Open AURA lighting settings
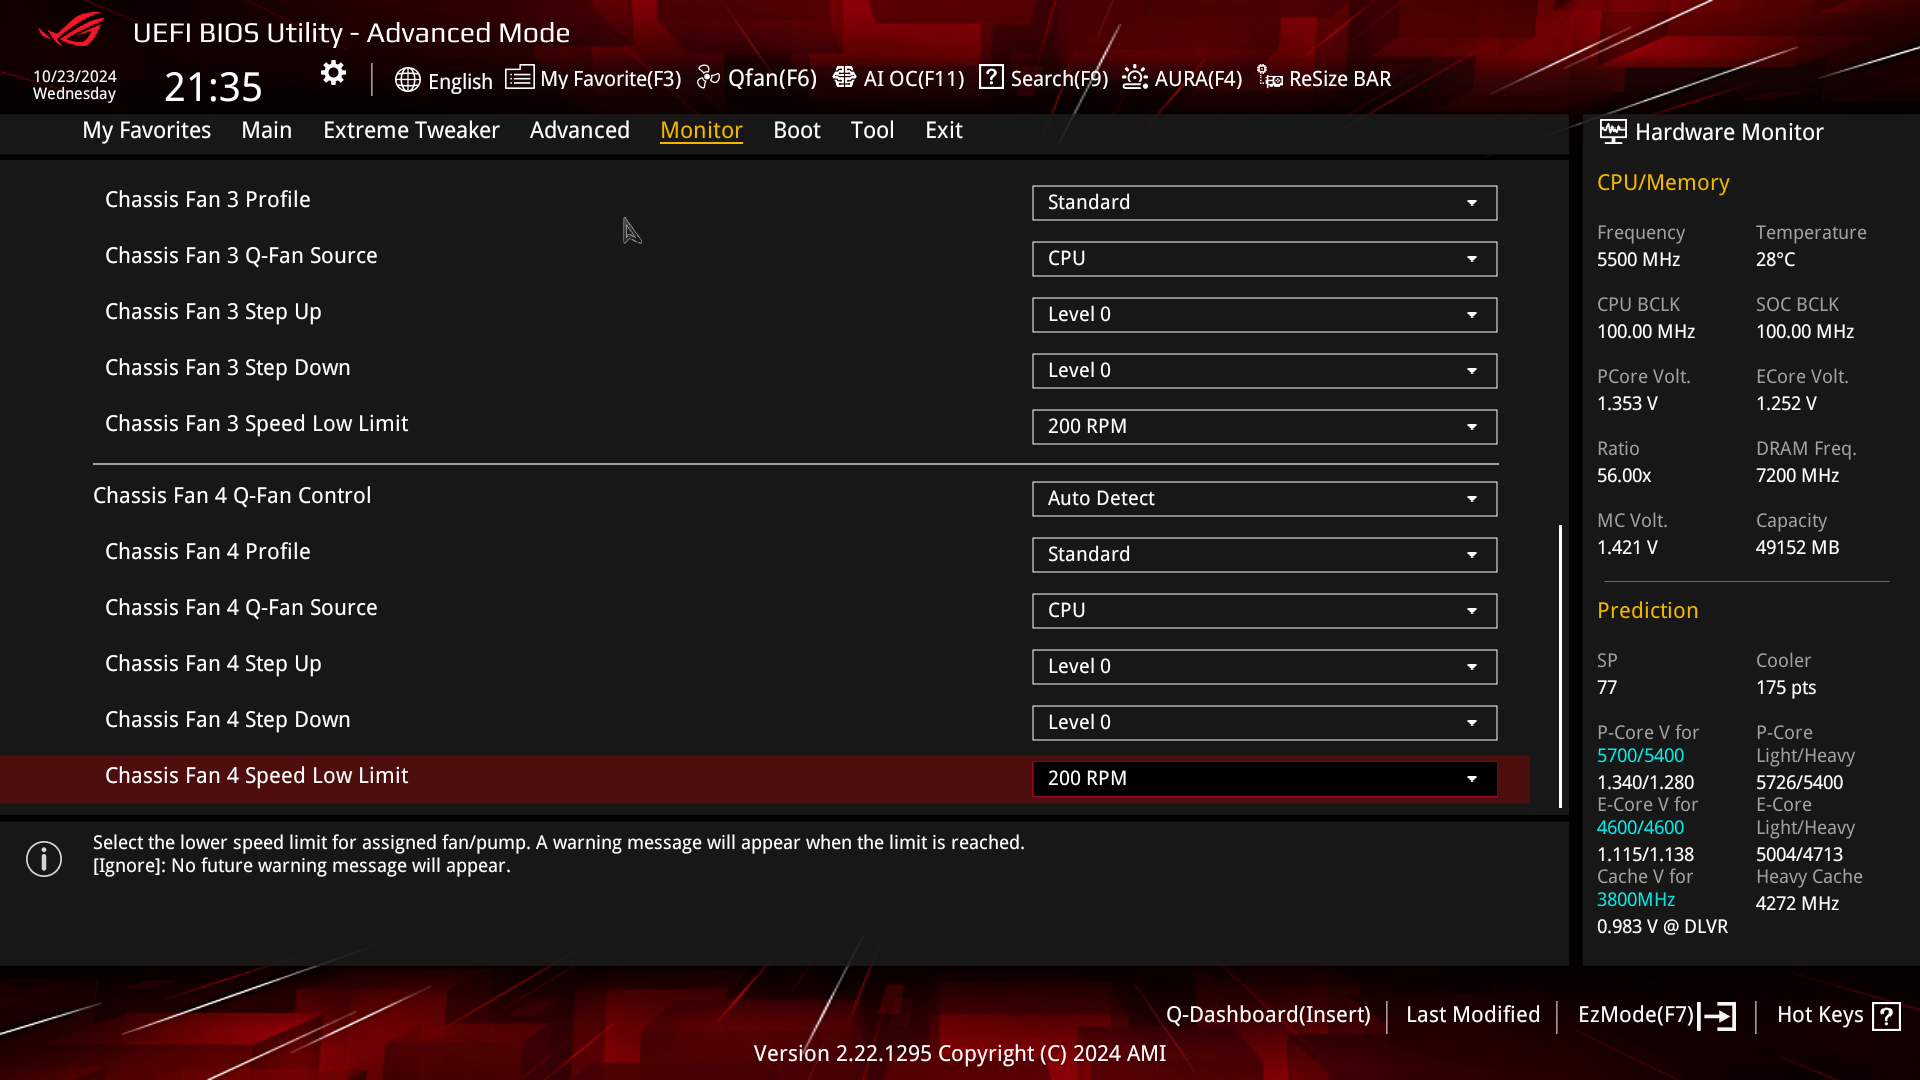Screen dimensions: 1920x1080 1182,78
